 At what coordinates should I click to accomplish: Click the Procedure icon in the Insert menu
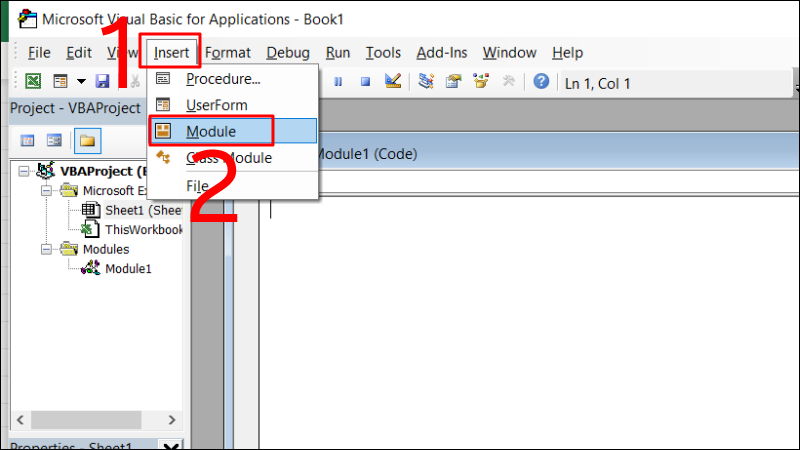click(x=163, y=79)
